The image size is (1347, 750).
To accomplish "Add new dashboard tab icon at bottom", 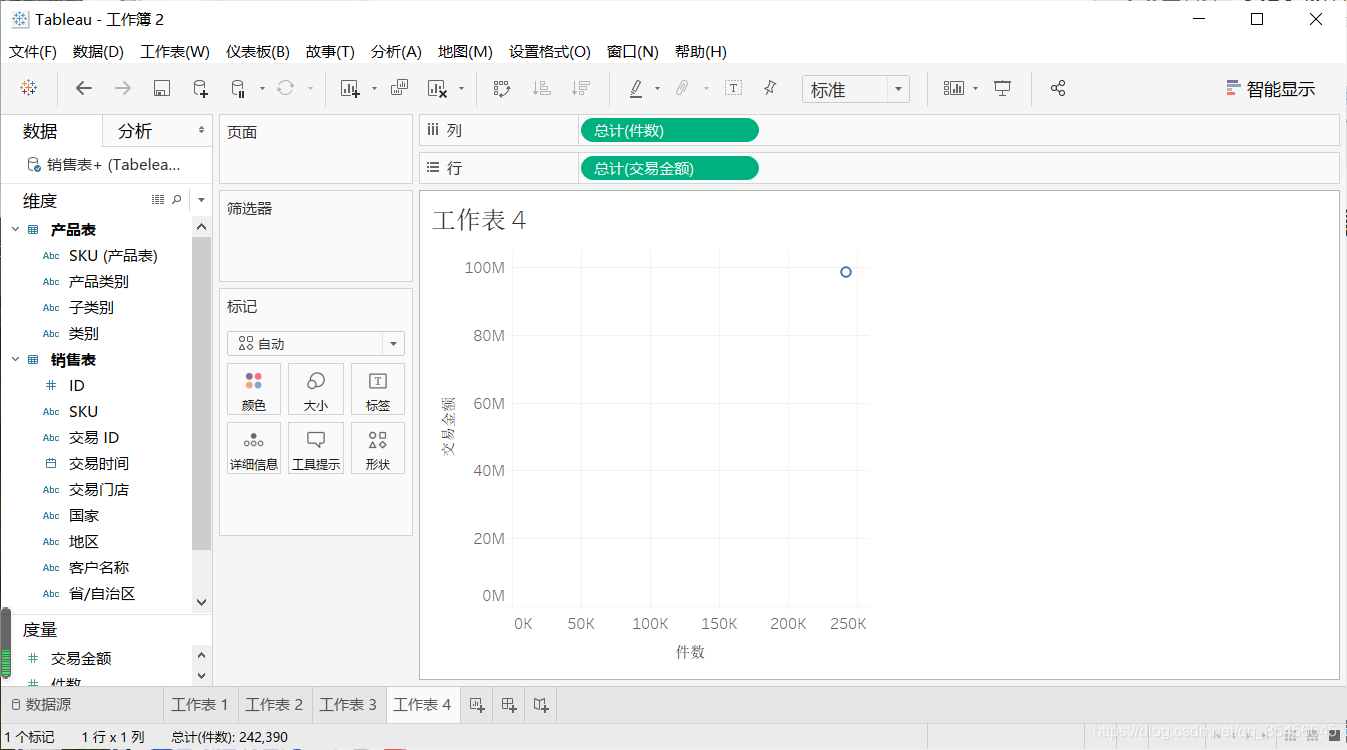I will pyautogui.click(x=509, y=705).
